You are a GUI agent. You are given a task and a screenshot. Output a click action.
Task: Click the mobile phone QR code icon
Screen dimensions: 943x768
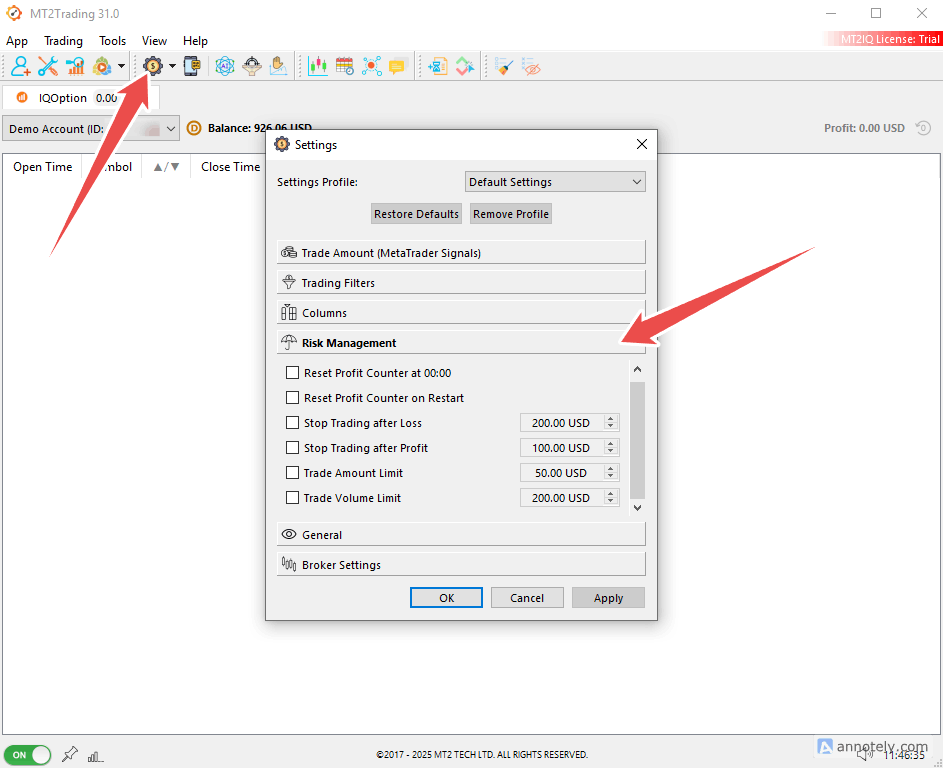[x=192, y=66]
